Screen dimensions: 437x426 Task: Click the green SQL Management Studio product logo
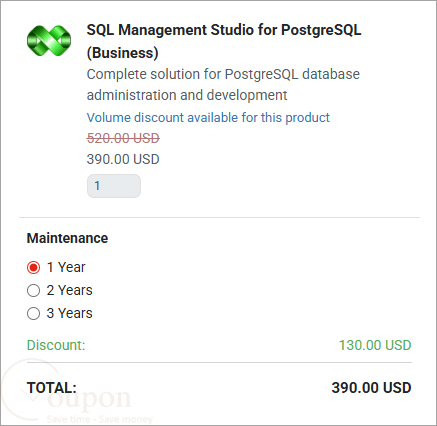pyautogui.click(x=49, y=41)
